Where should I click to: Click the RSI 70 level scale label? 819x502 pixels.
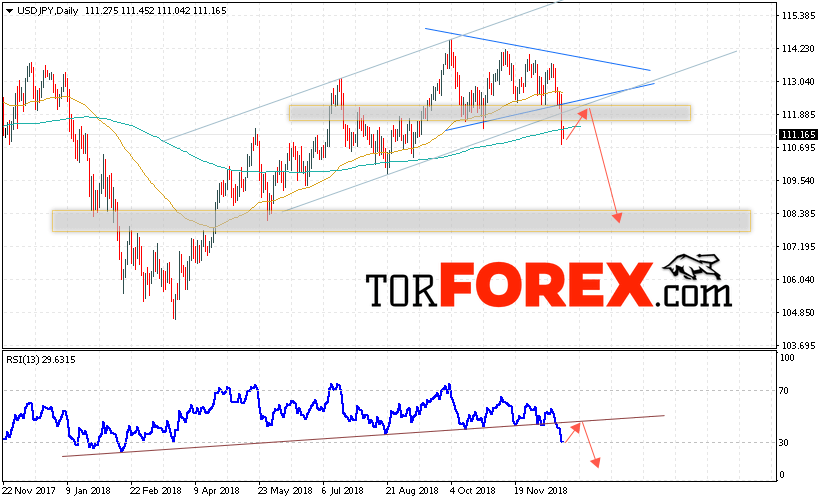coord(783,390)
